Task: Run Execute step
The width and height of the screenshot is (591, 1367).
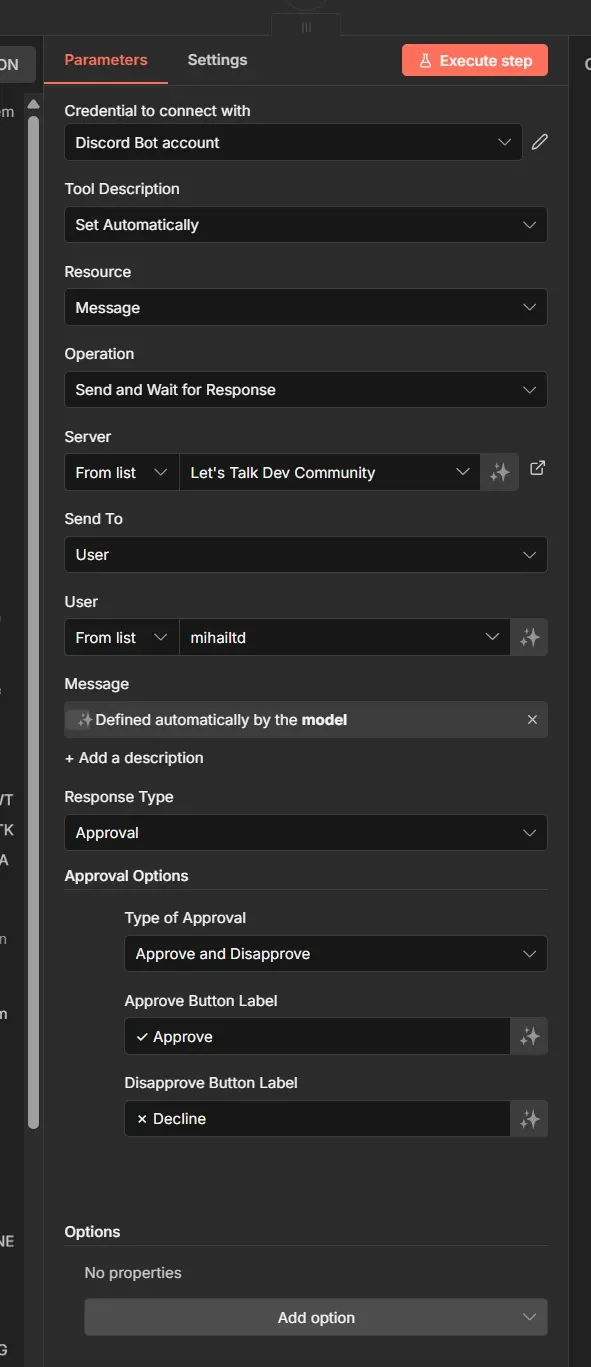Action: pos(475,59)
